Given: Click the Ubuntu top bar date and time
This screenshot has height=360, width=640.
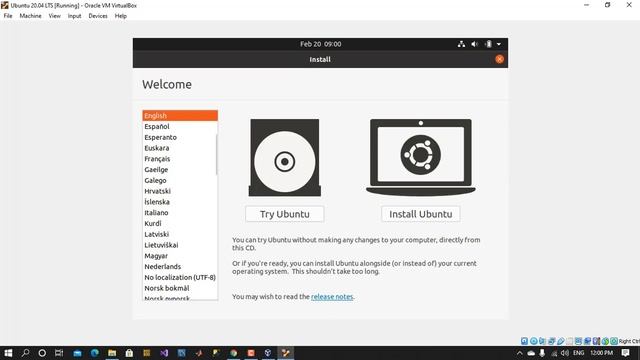Looking at the screenshot, I should pyautogui.click(x=320, y=44).
